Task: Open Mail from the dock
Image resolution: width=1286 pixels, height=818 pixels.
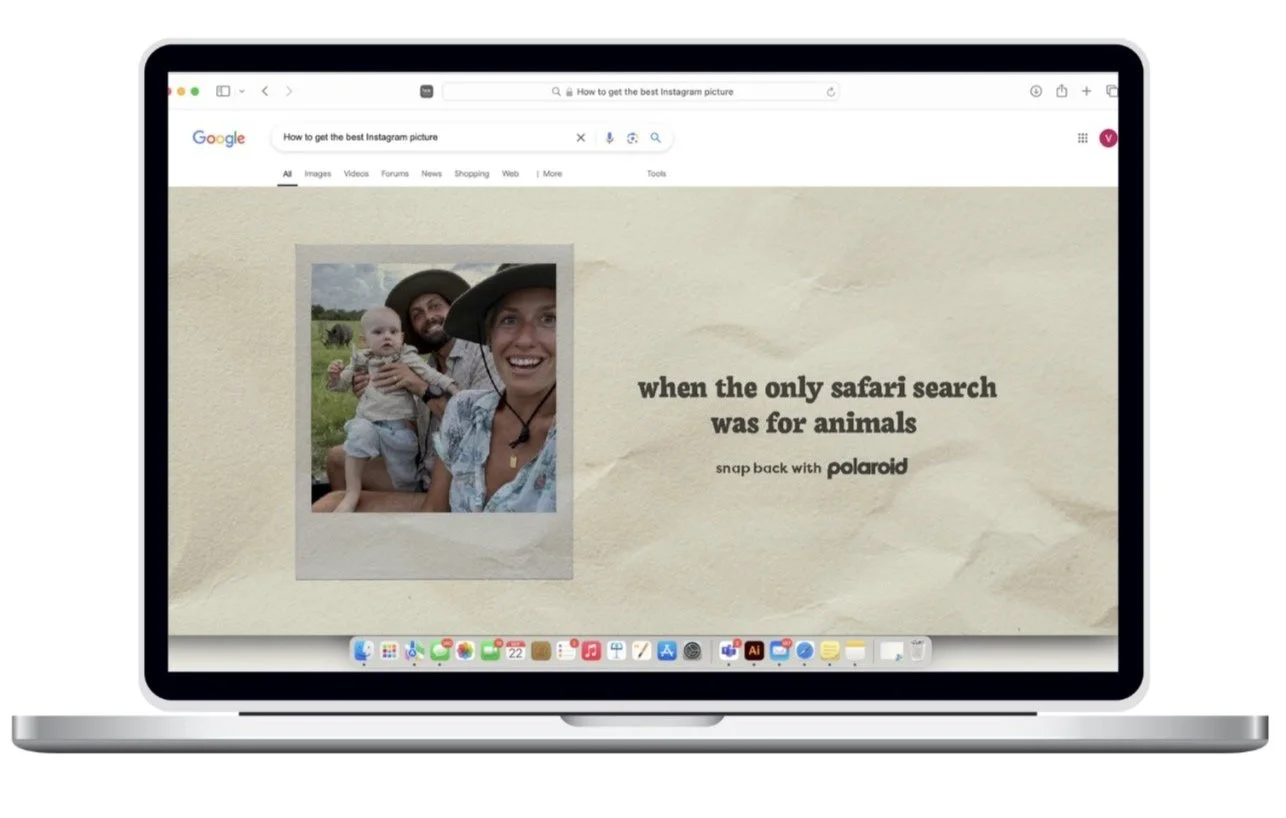Action: 780,651
